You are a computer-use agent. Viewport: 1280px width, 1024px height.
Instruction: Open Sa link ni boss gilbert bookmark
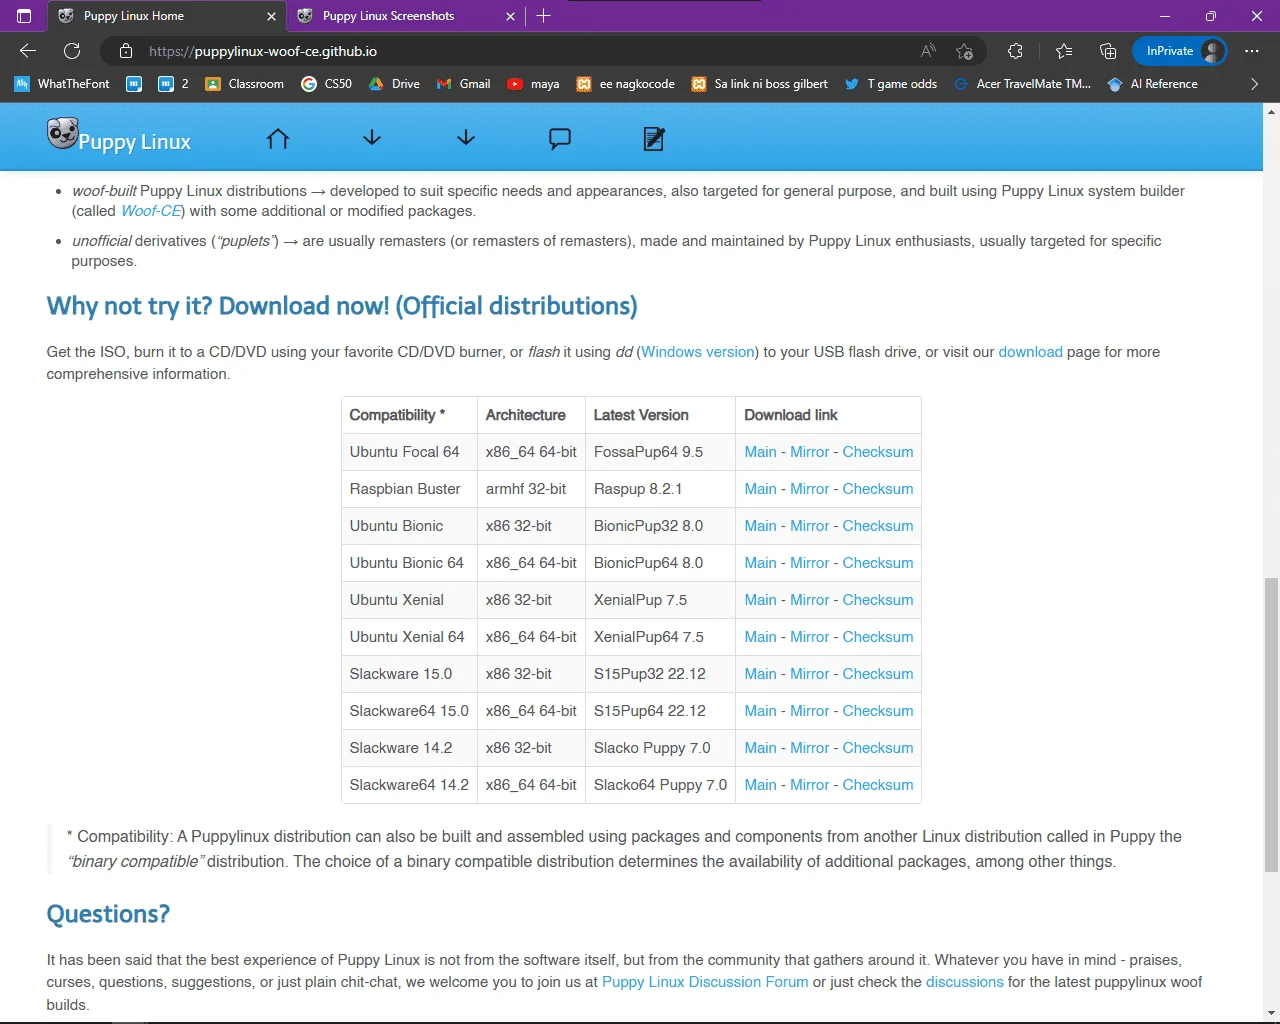coord(759,84)
